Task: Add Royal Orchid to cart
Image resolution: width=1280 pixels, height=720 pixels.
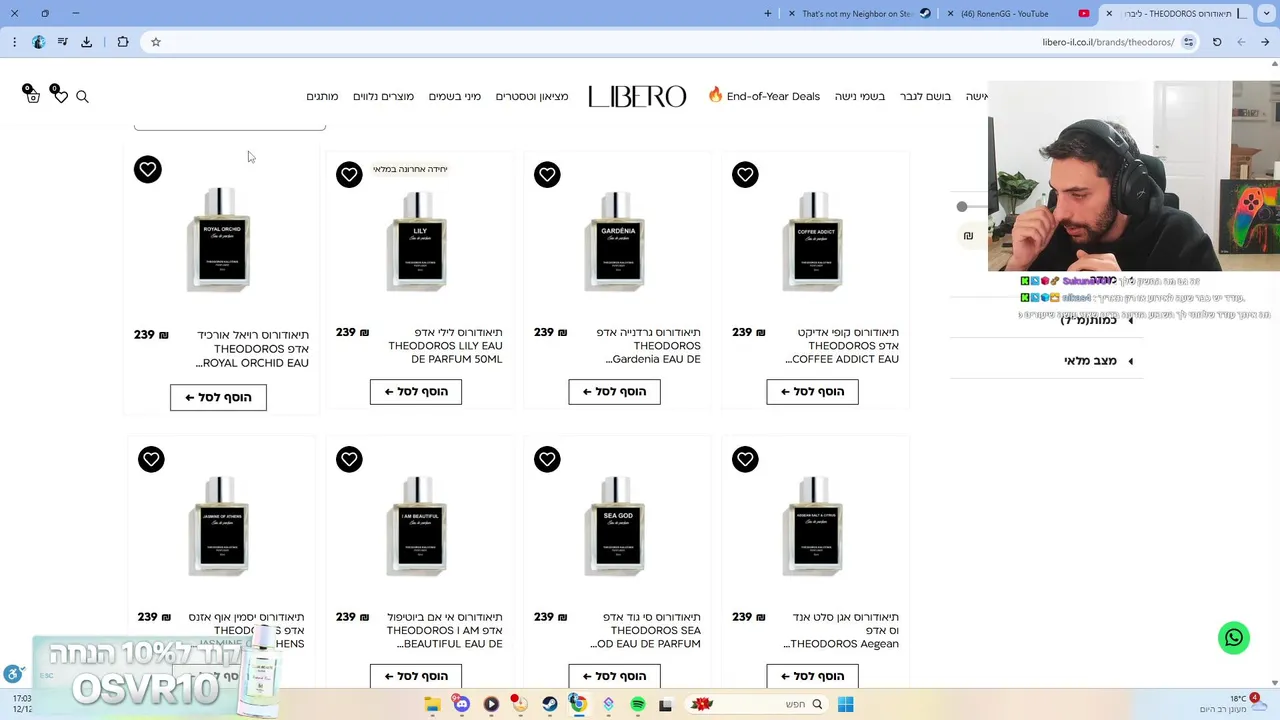Action: pos(218,397)
